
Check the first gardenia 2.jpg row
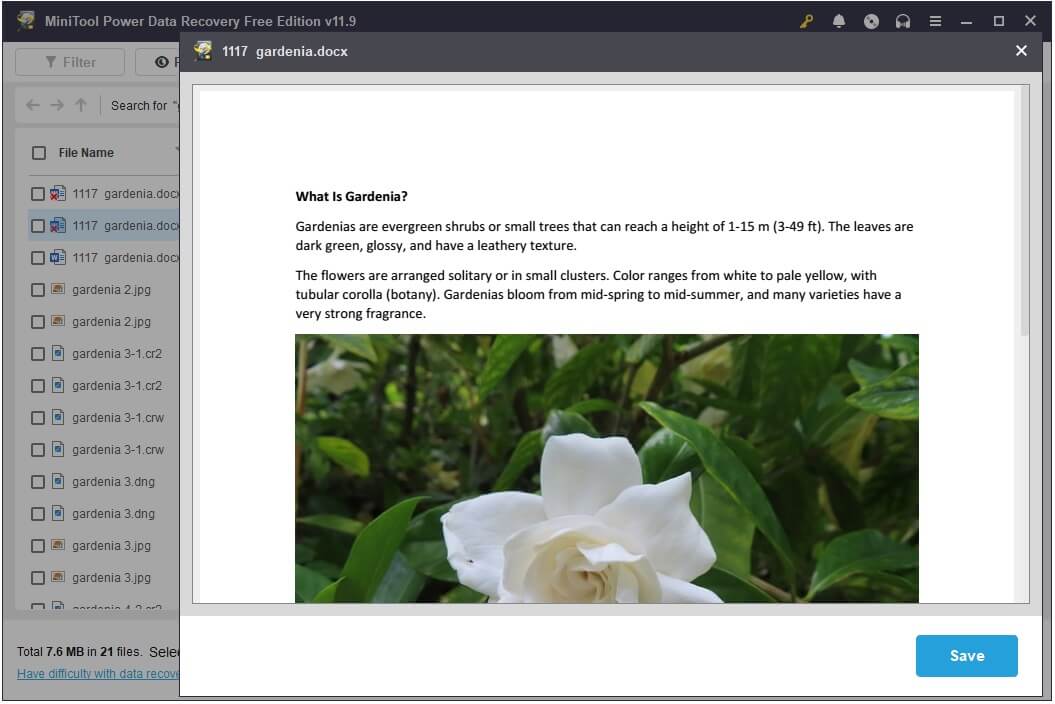click(x=38, y=290)
